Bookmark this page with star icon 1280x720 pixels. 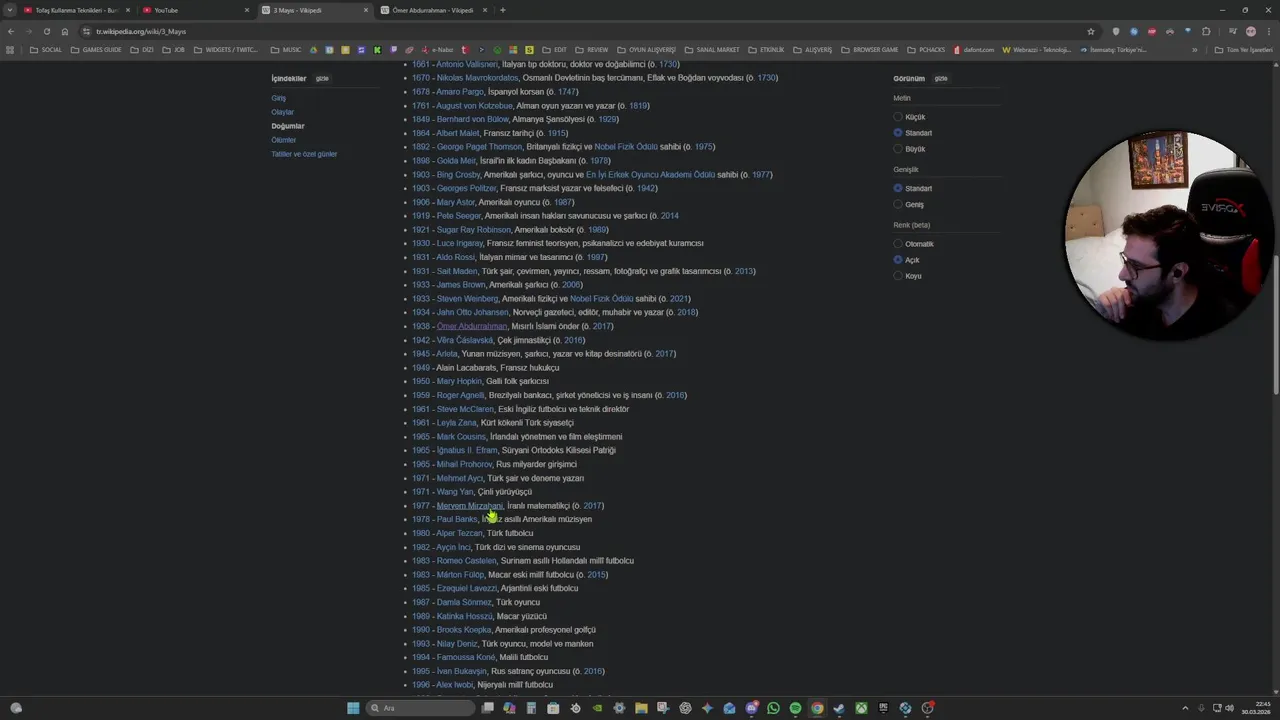[1091, 31]
